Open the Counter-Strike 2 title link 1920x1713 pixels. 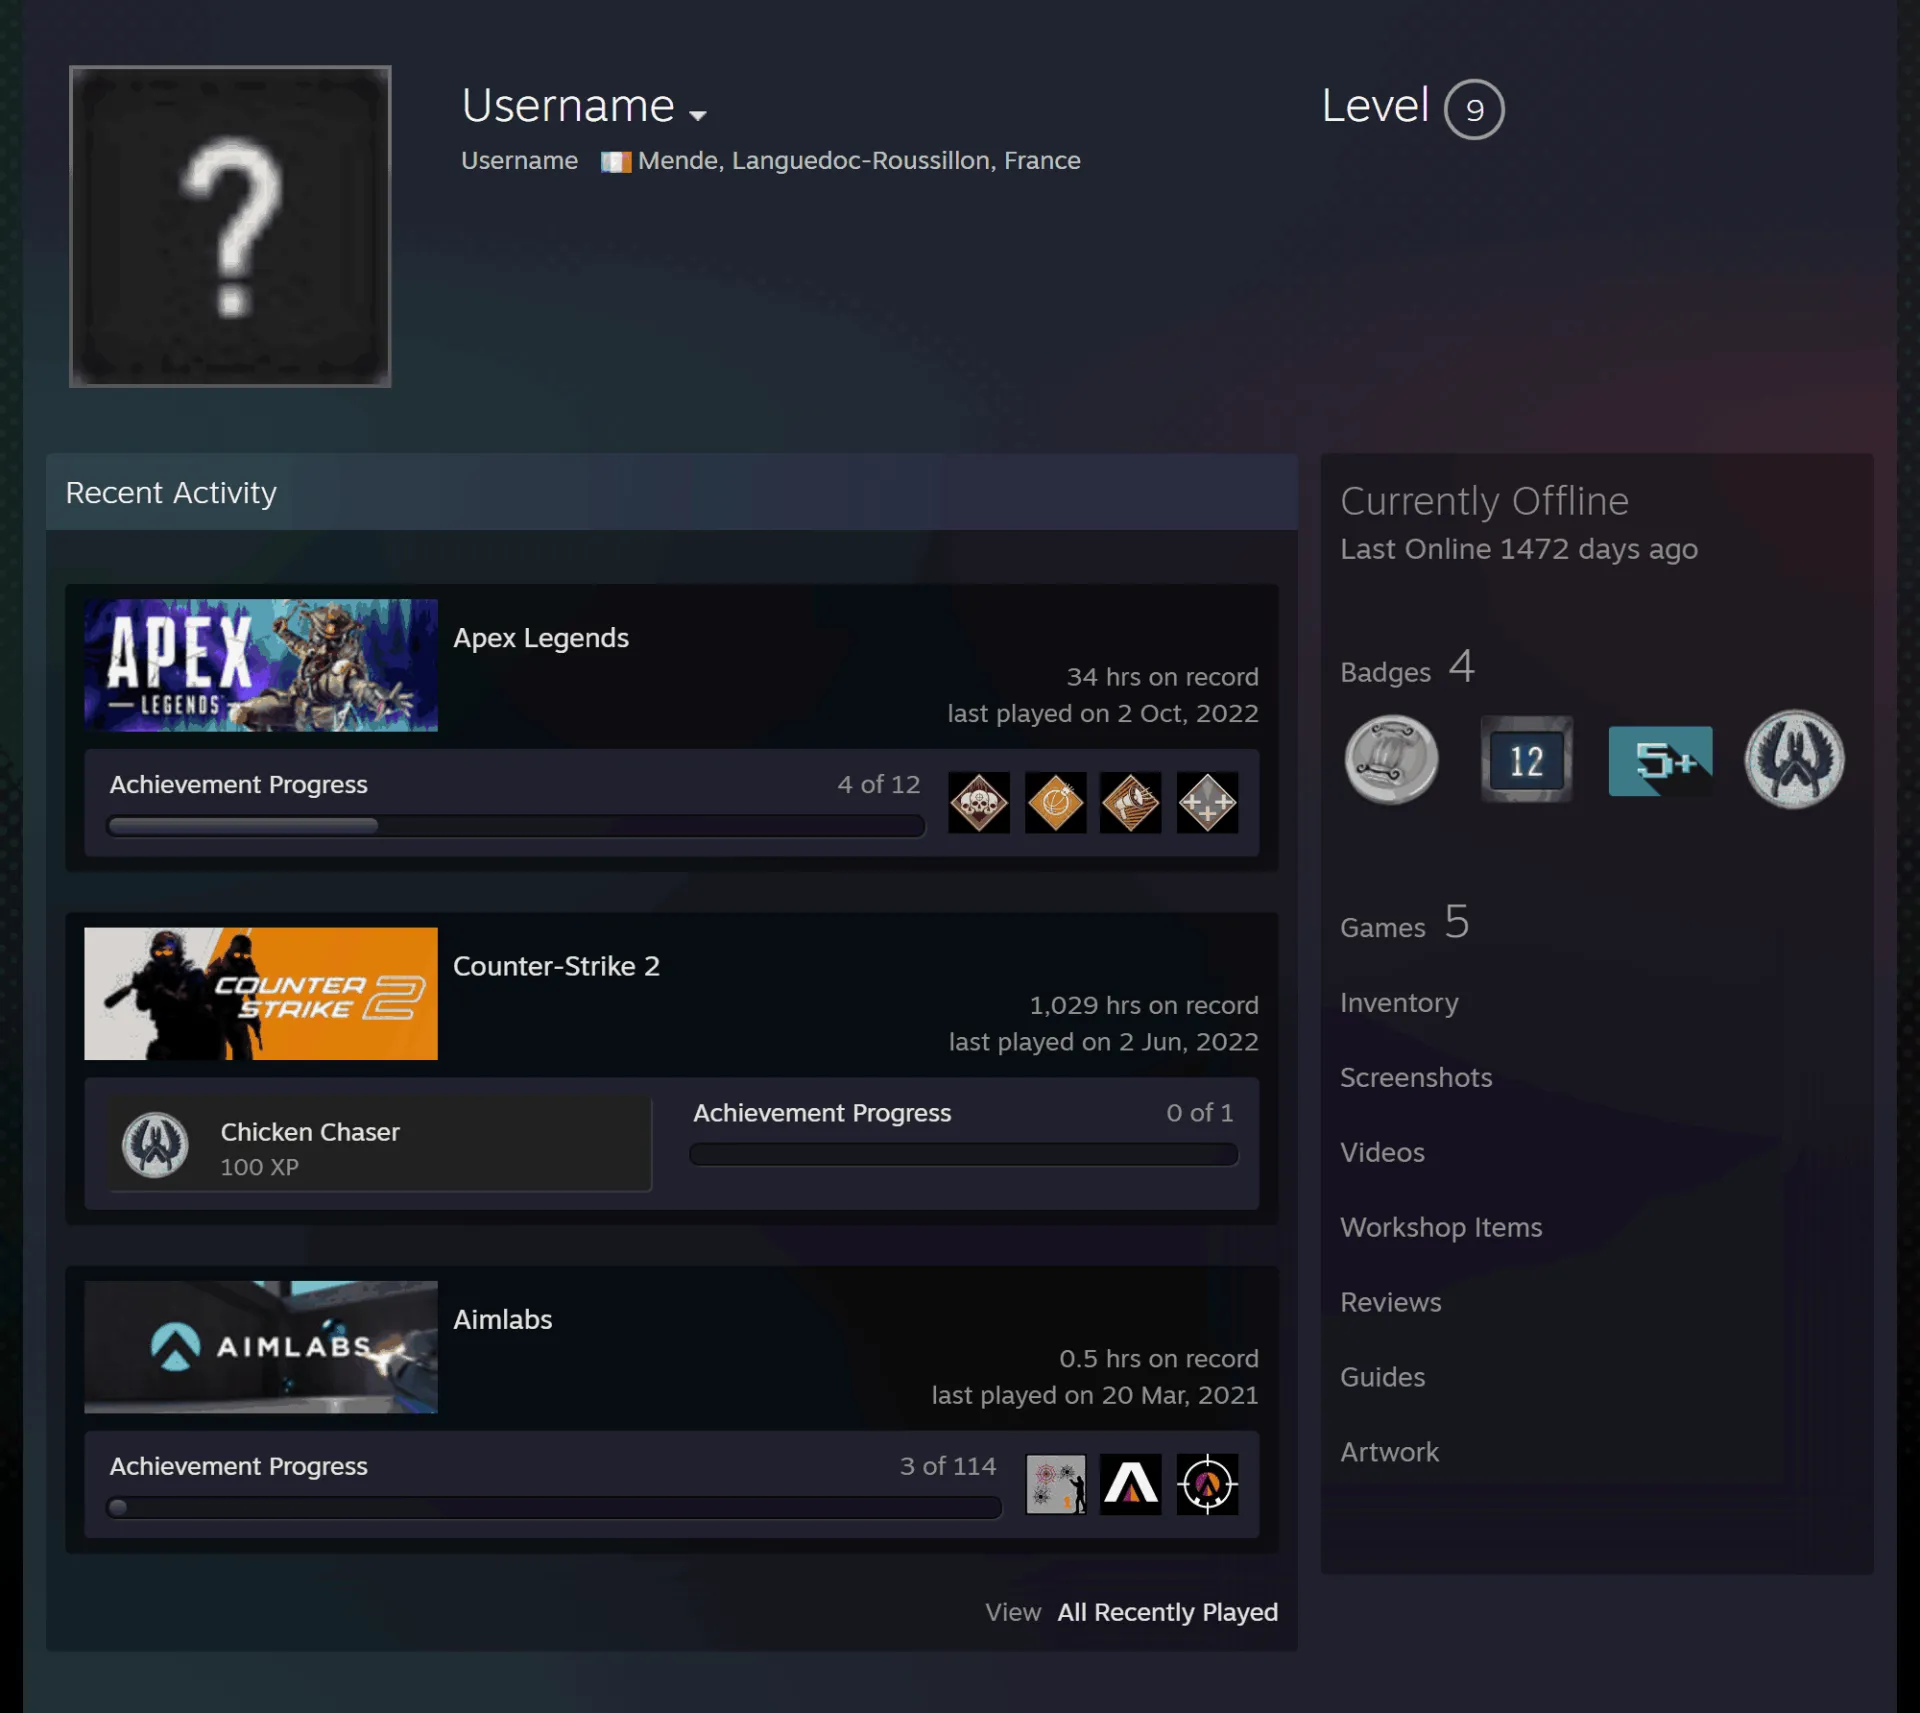pos(556,966)
